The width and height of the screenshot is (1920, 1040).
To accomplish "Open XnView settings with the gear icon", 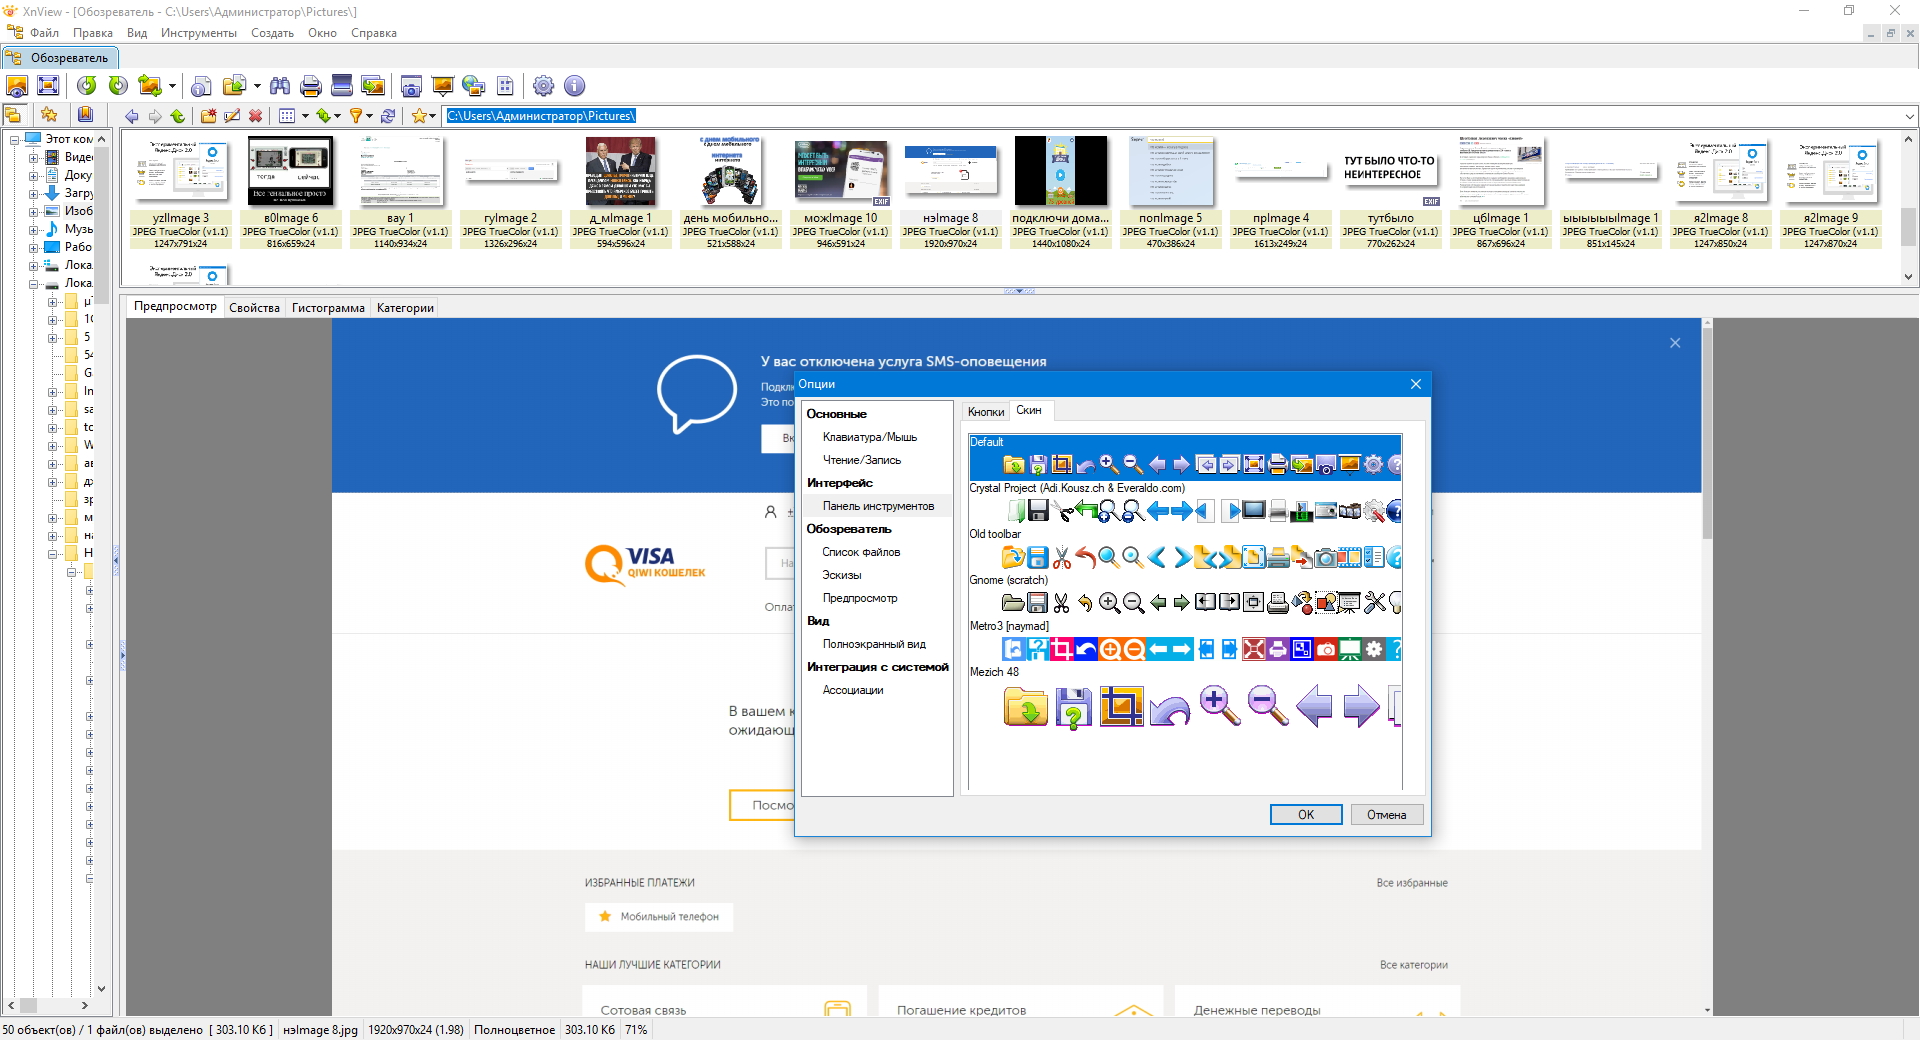I will click(x=543, y=86).
